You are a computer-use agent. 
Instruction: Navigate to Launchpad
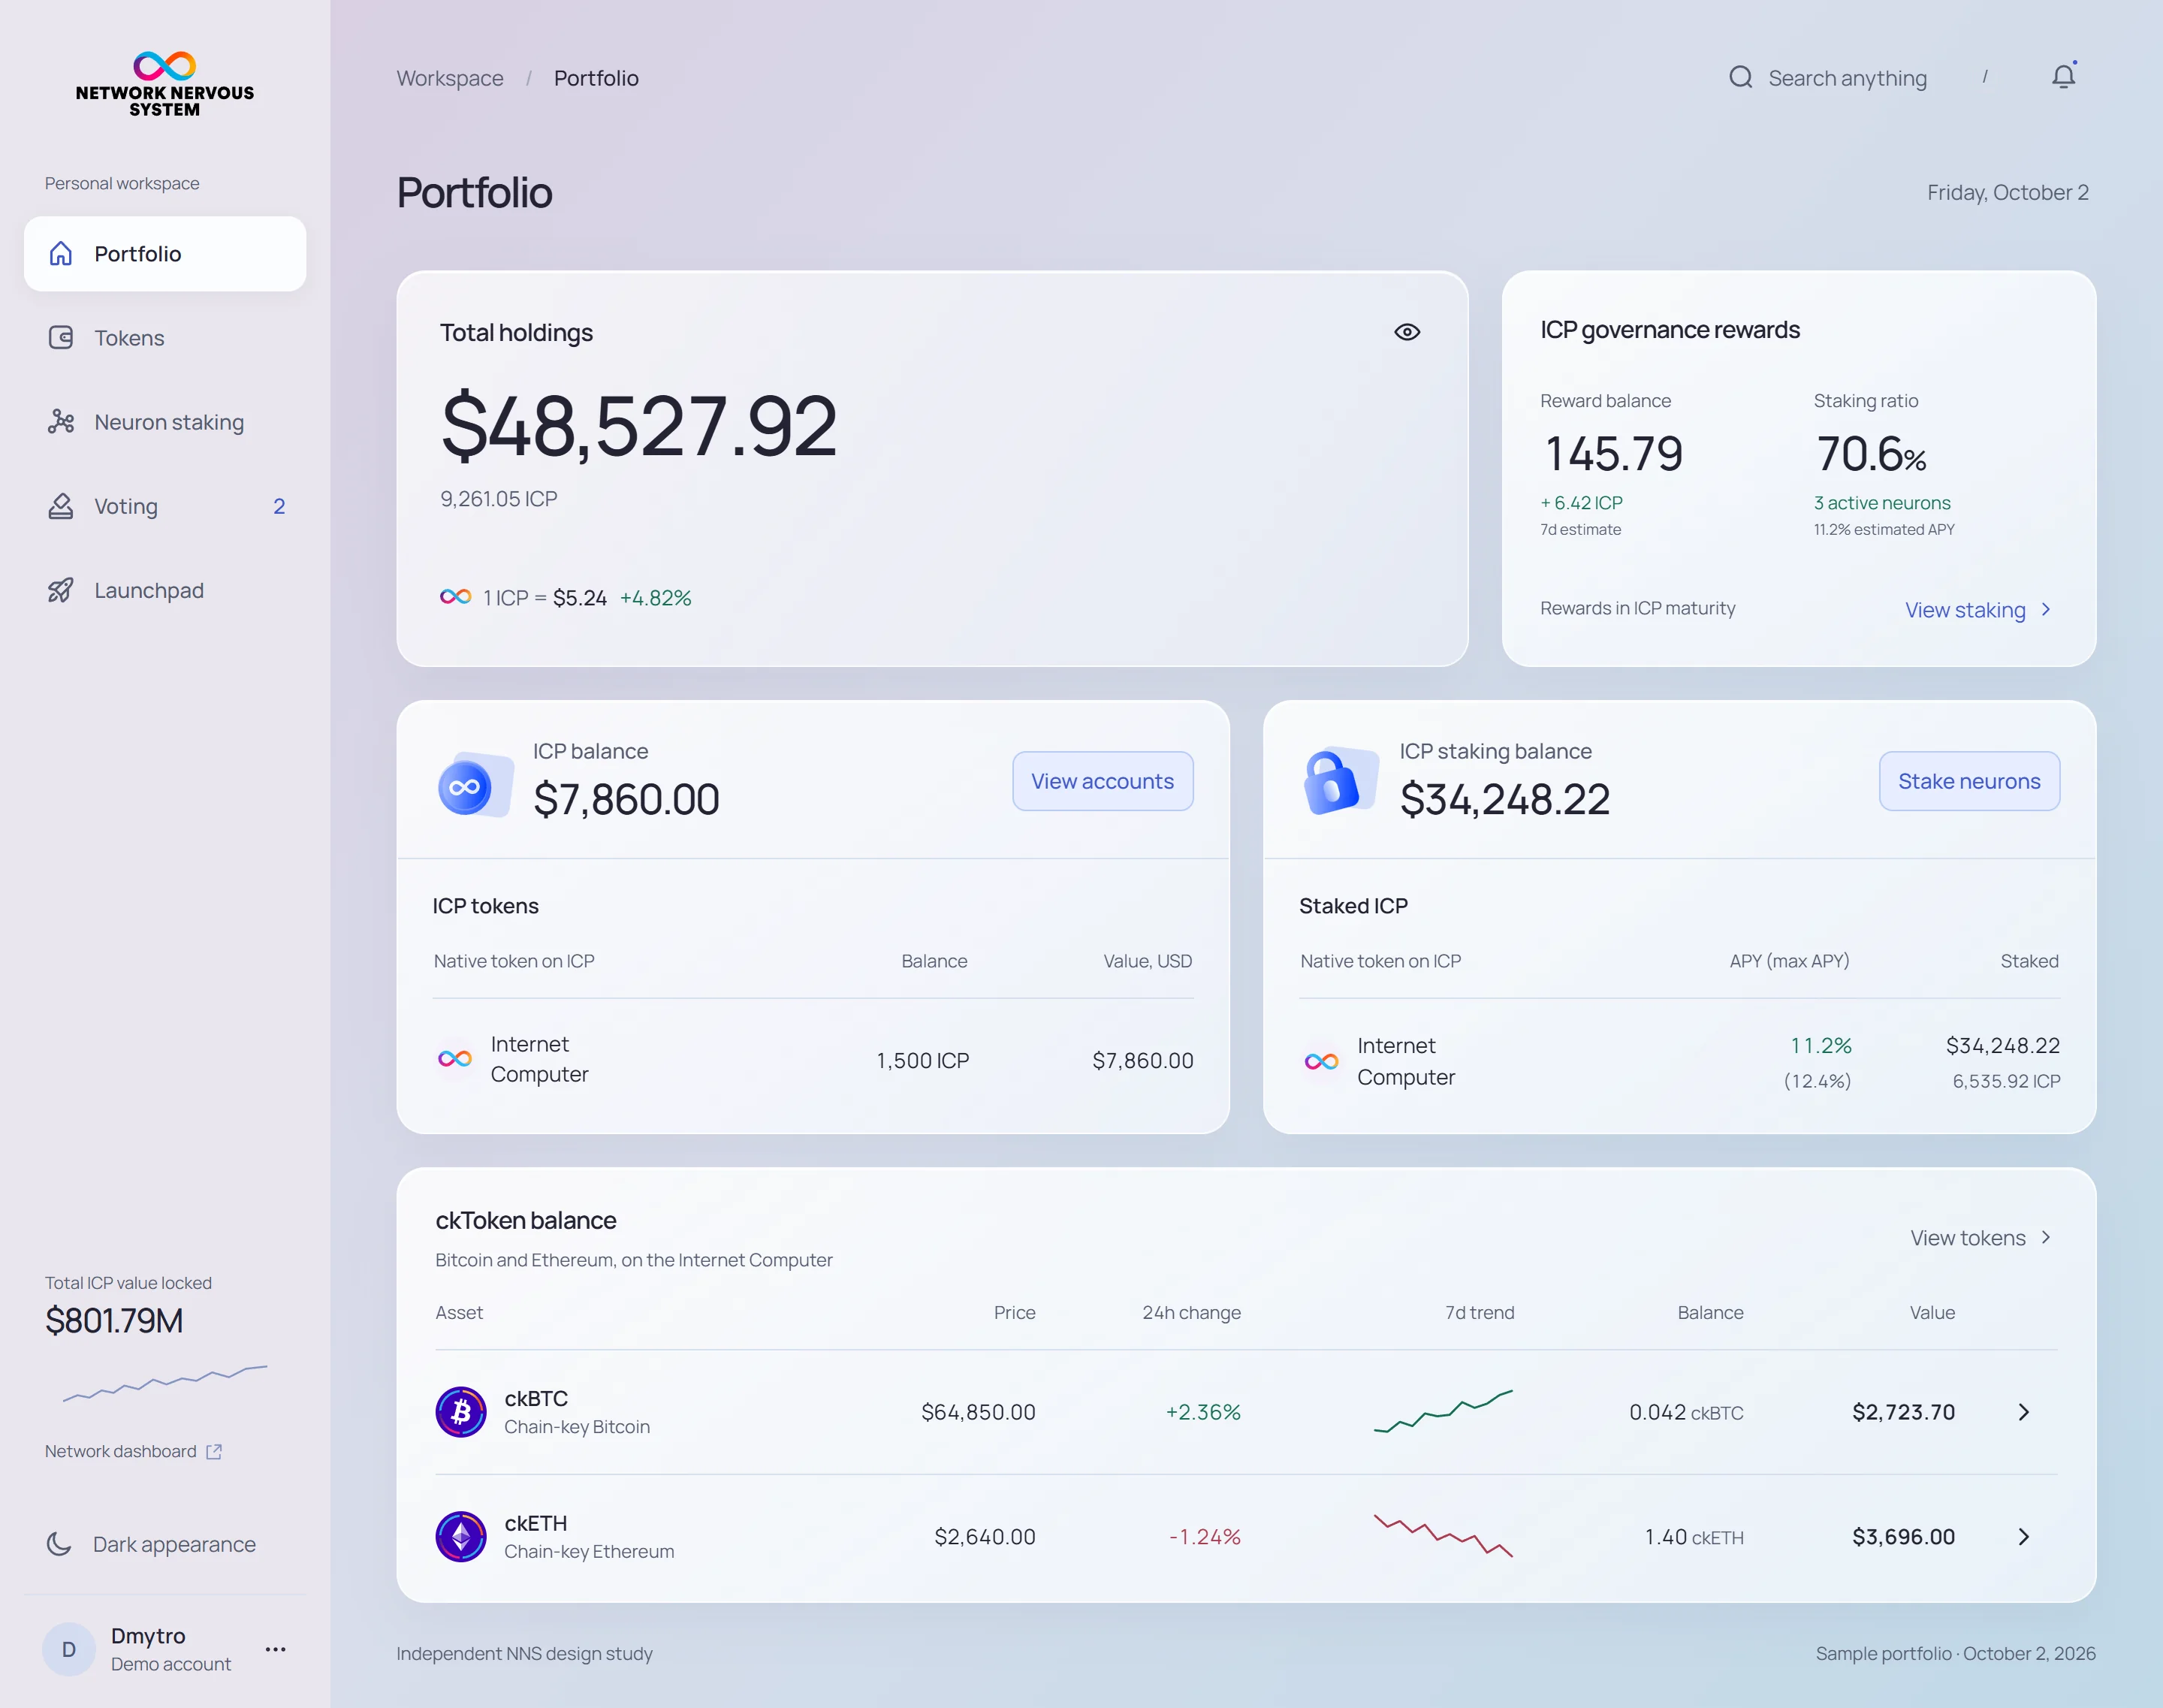coord(165,590)
